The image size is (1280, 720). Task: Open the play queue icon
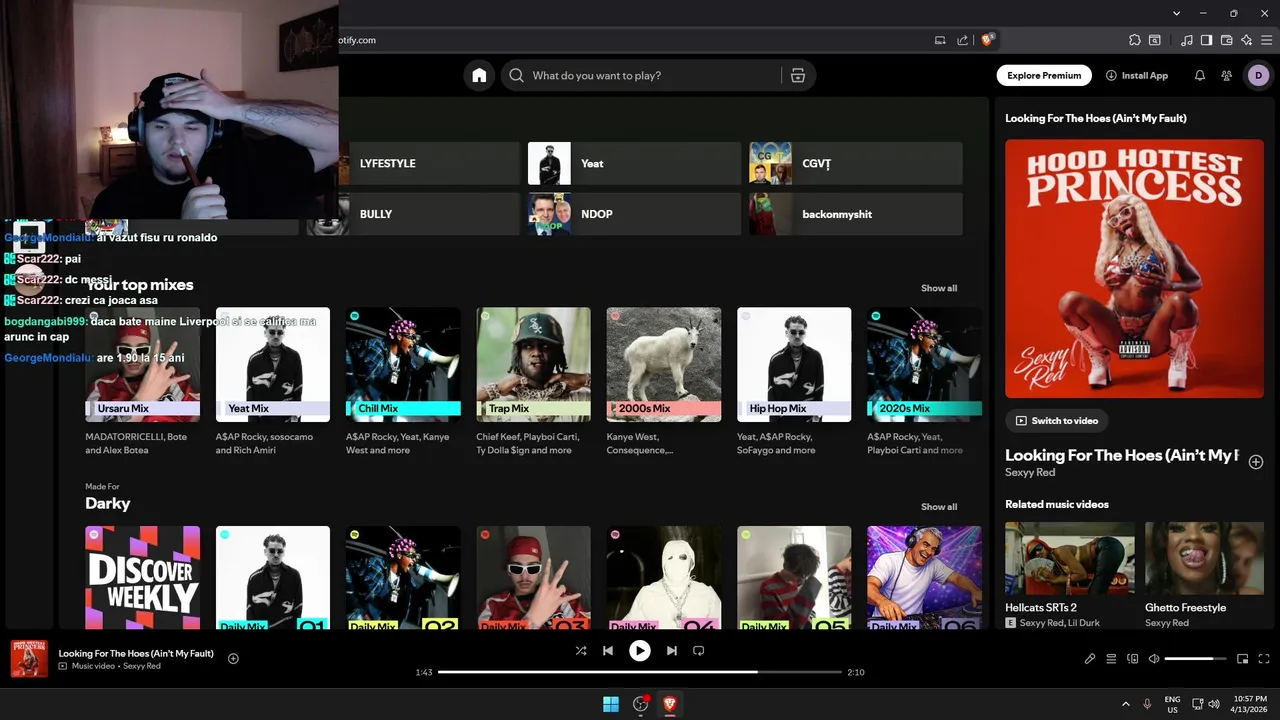[x=1111, y=659]
